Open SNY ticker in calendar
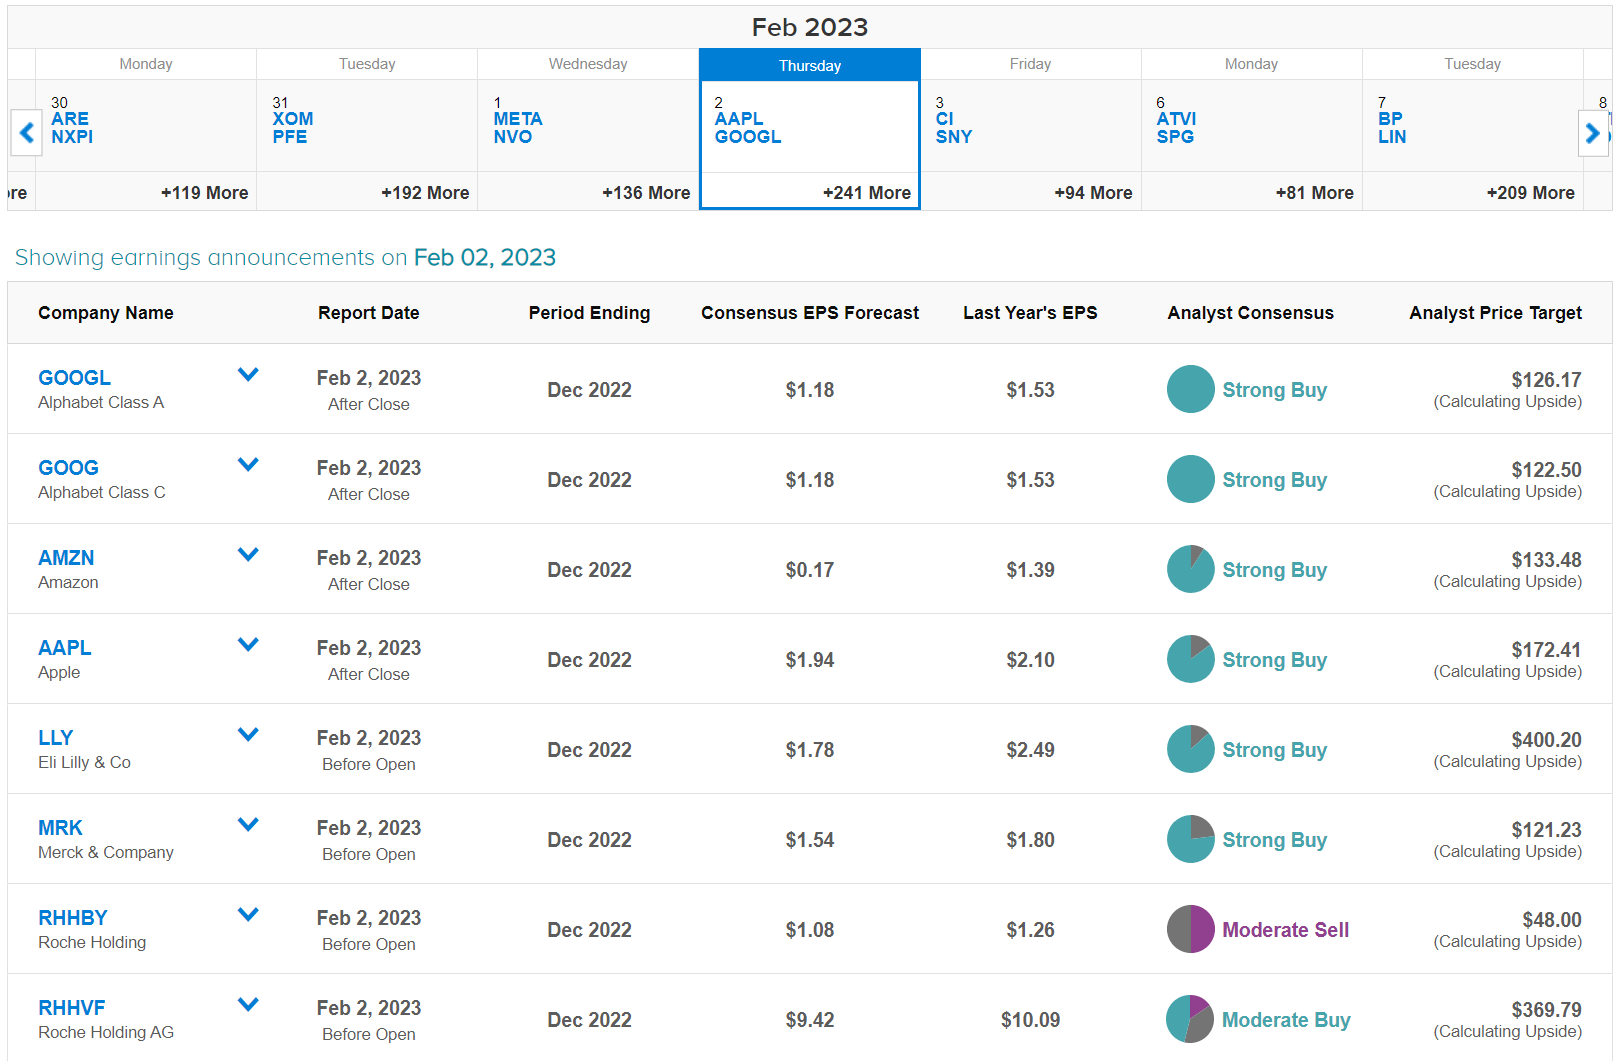The width and height of the screenshot is (1620, 1061). point(954,137)
